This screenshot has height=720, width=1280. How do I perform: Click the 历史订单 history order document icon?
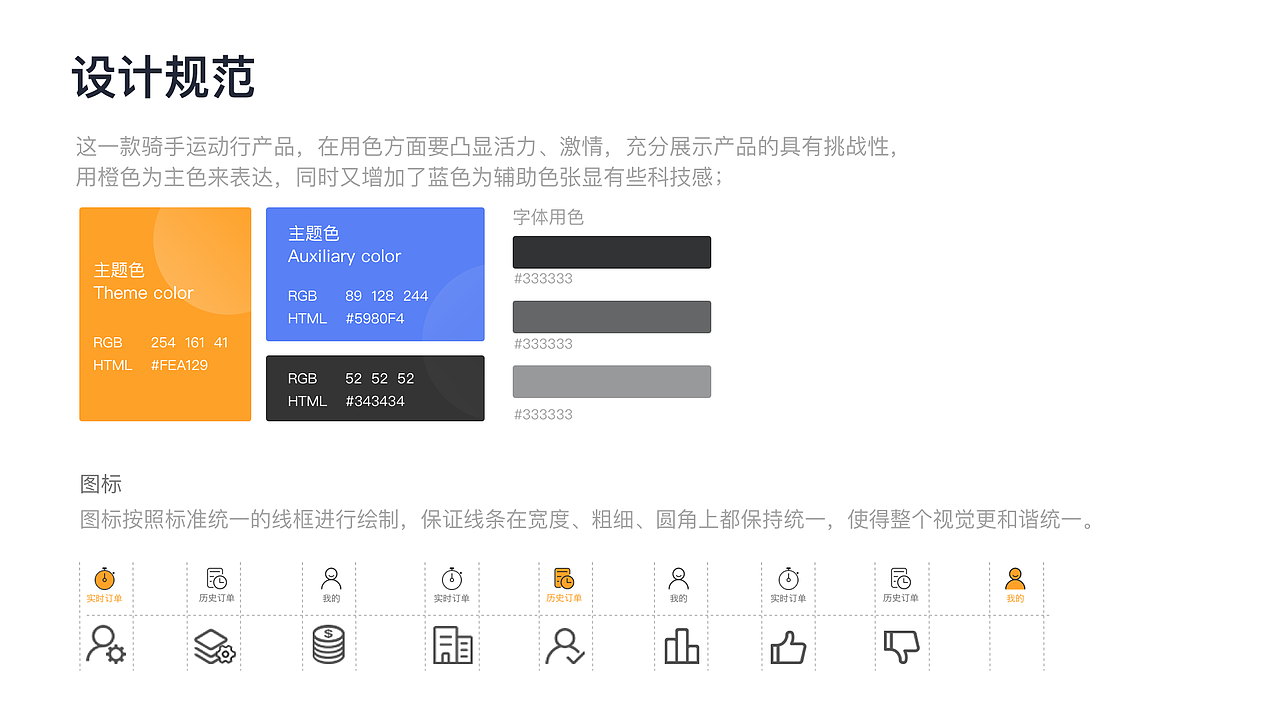[215, 578]
